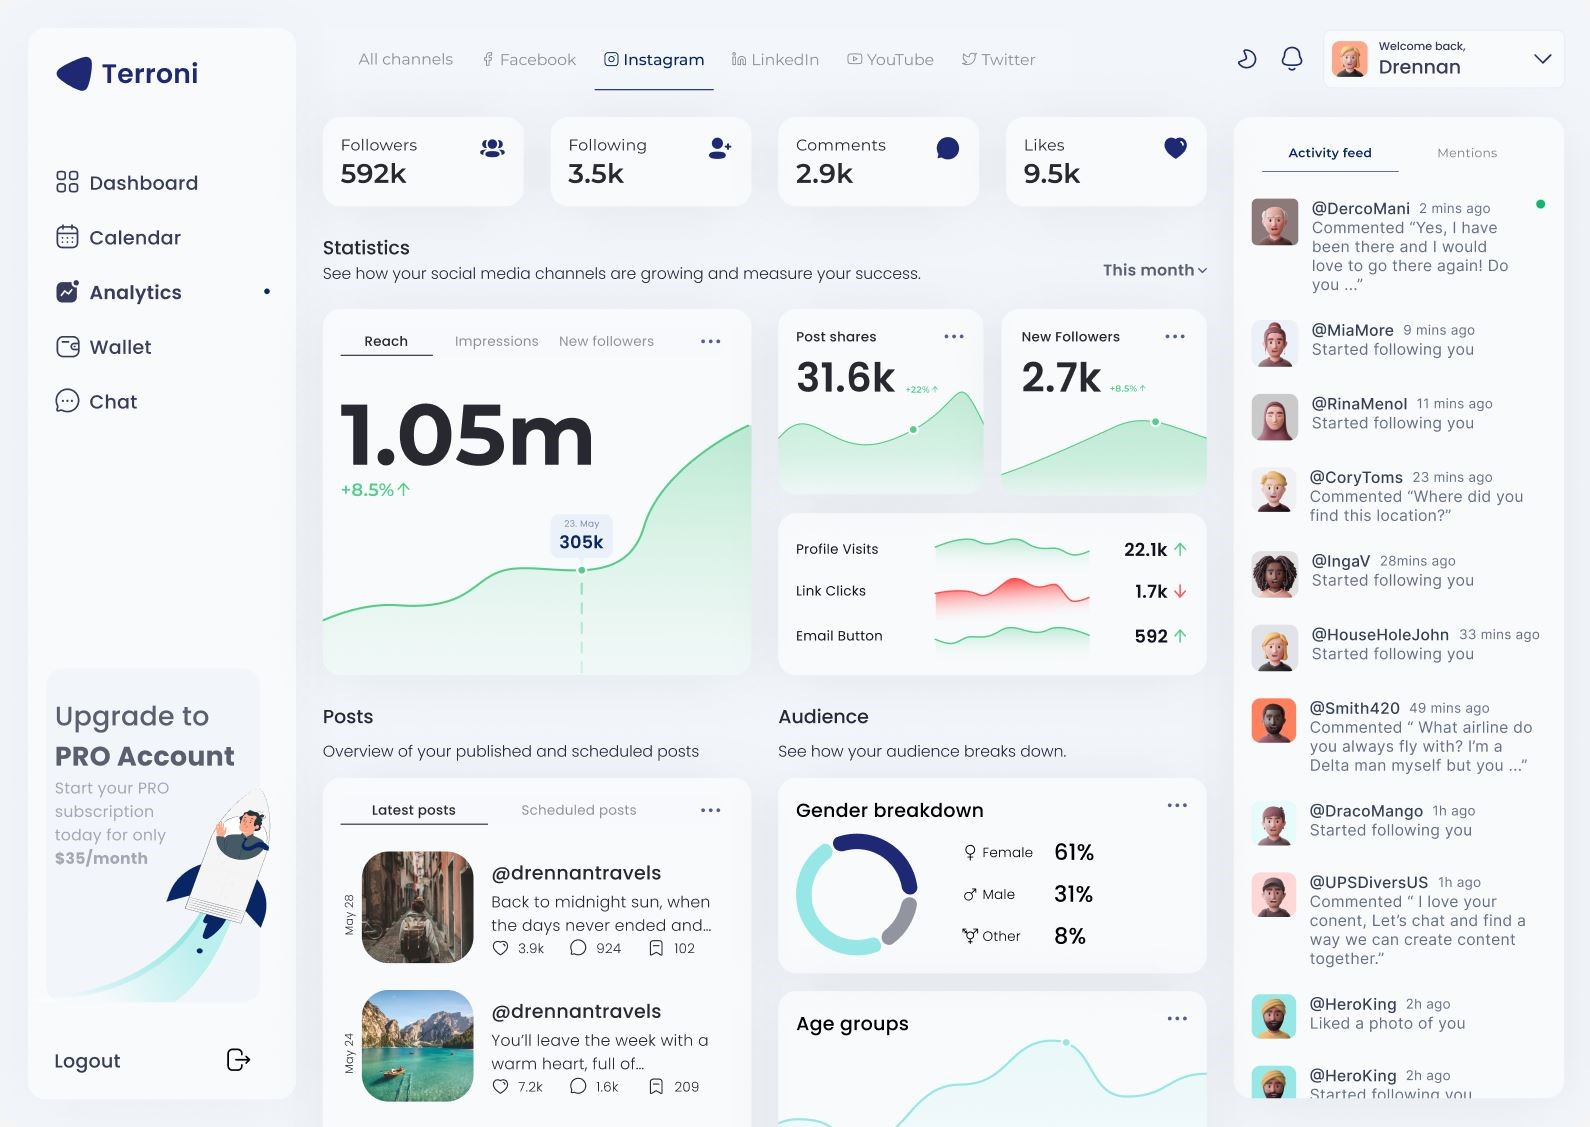Open the Scheduled posts tab
Screen dimensions: 1590x1127
pyautogui.click(x=578, y=810)
